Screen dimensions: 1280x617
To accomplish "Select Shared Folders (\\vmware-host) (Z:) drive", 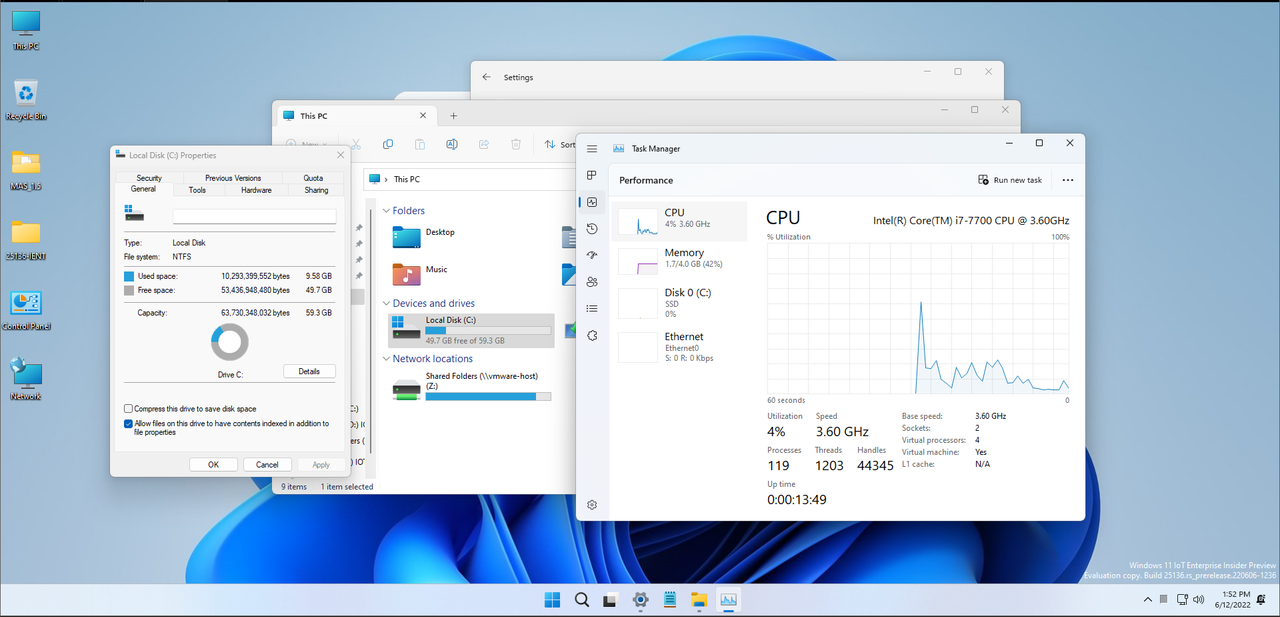I will point(471,386).
